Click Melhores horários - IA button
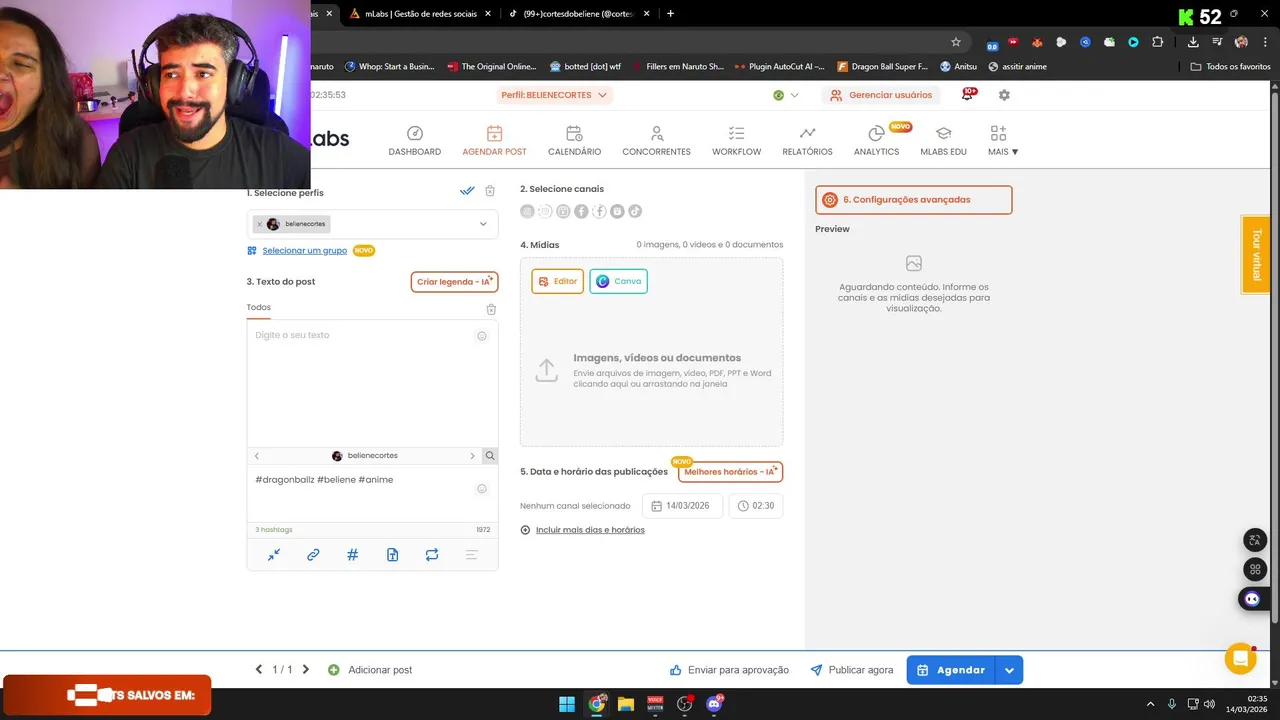 [731, 472]
